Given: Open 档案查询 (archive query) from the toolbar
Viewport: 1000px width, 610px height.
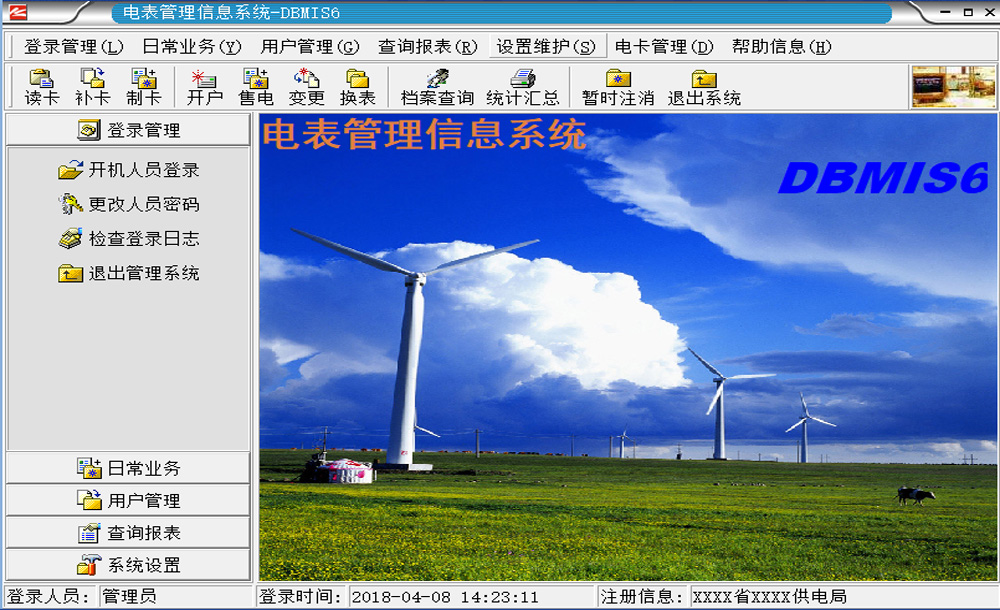Looking at the screenshot, I should [x=438, y=86].
